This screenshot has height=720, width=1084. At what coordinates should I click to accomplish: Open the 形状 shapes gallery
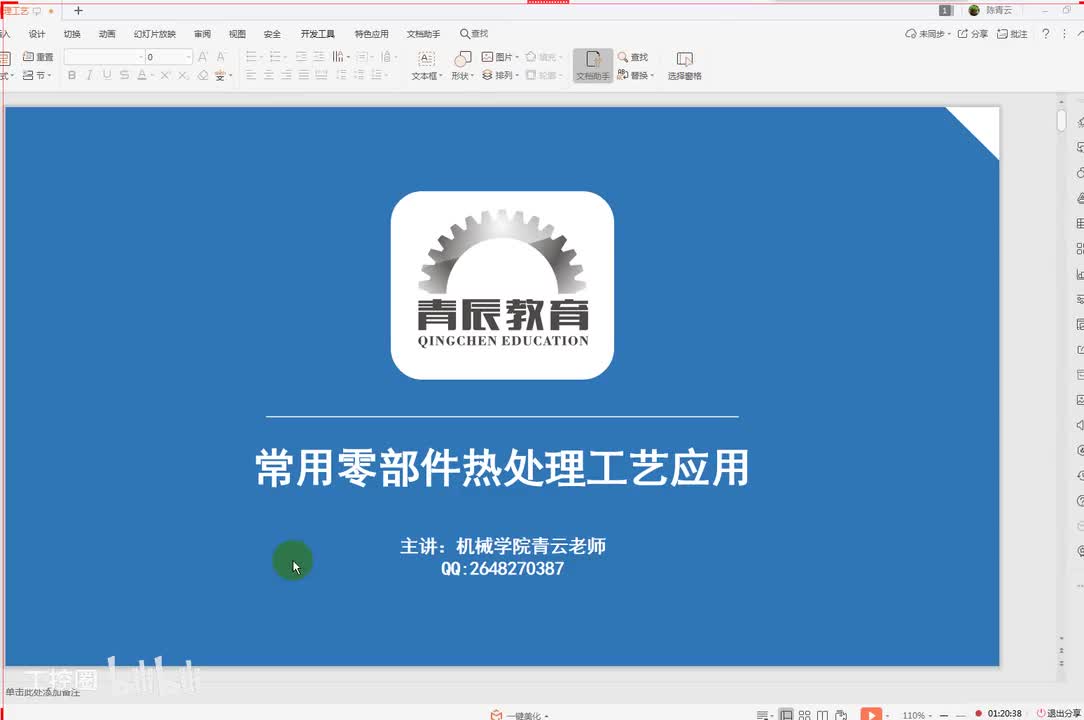[x=462, y=66]
